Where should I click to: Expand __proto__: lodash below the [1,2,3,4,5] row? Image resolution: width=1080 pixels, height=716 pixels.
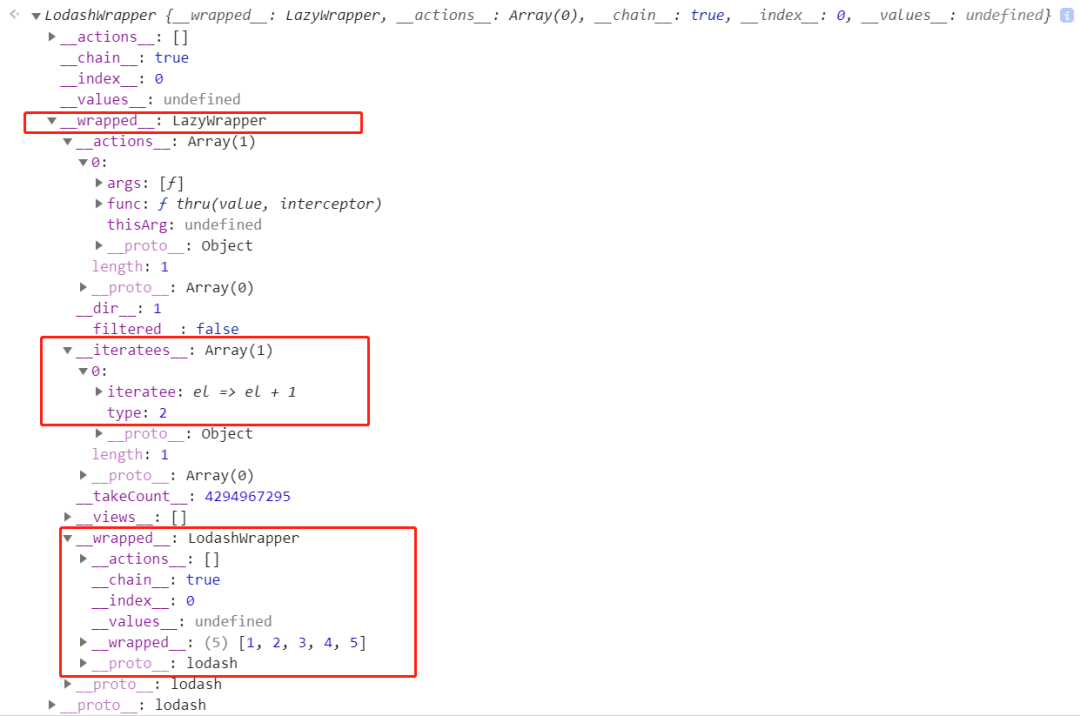[83, 663]
